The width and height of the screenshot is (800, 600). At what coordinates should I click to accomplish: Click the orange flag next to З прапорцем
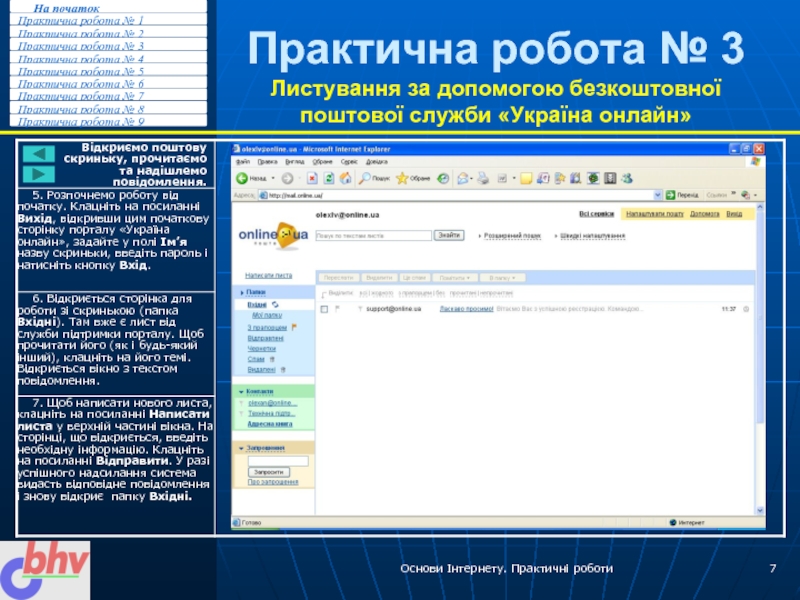click(294, 327)
